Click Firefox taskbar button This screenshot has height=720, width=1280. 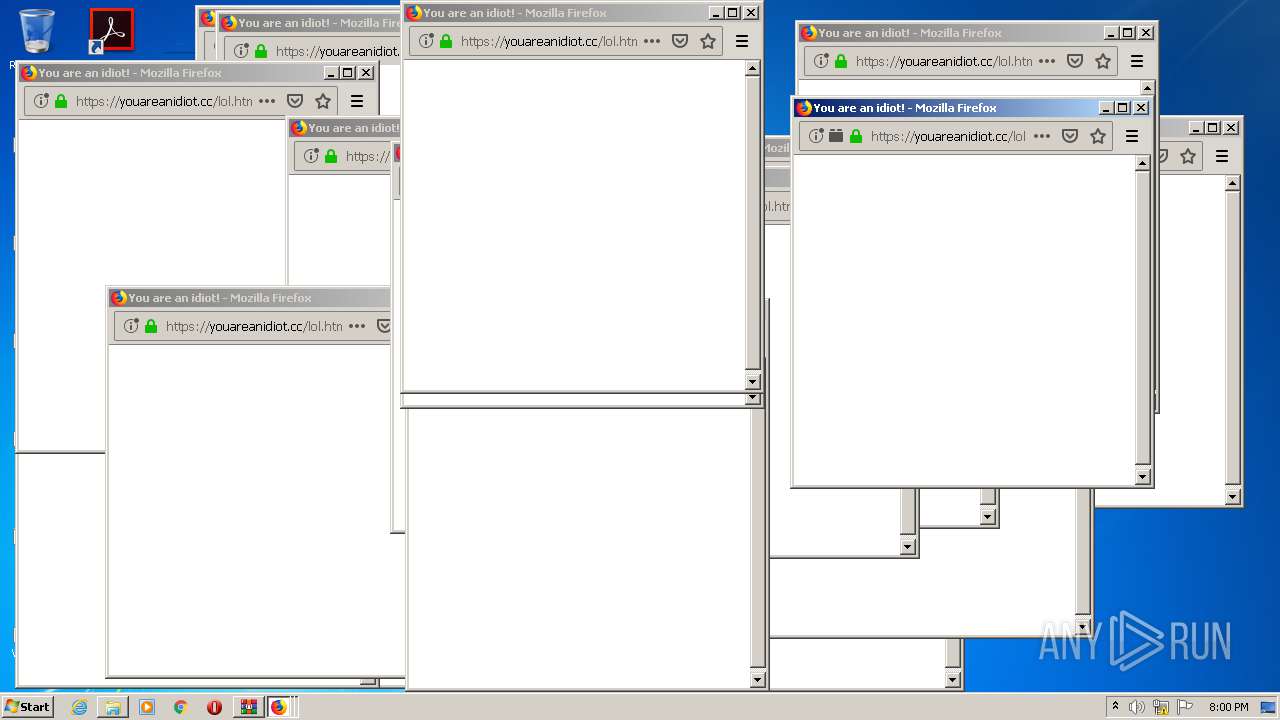click(x=279, y=707)
